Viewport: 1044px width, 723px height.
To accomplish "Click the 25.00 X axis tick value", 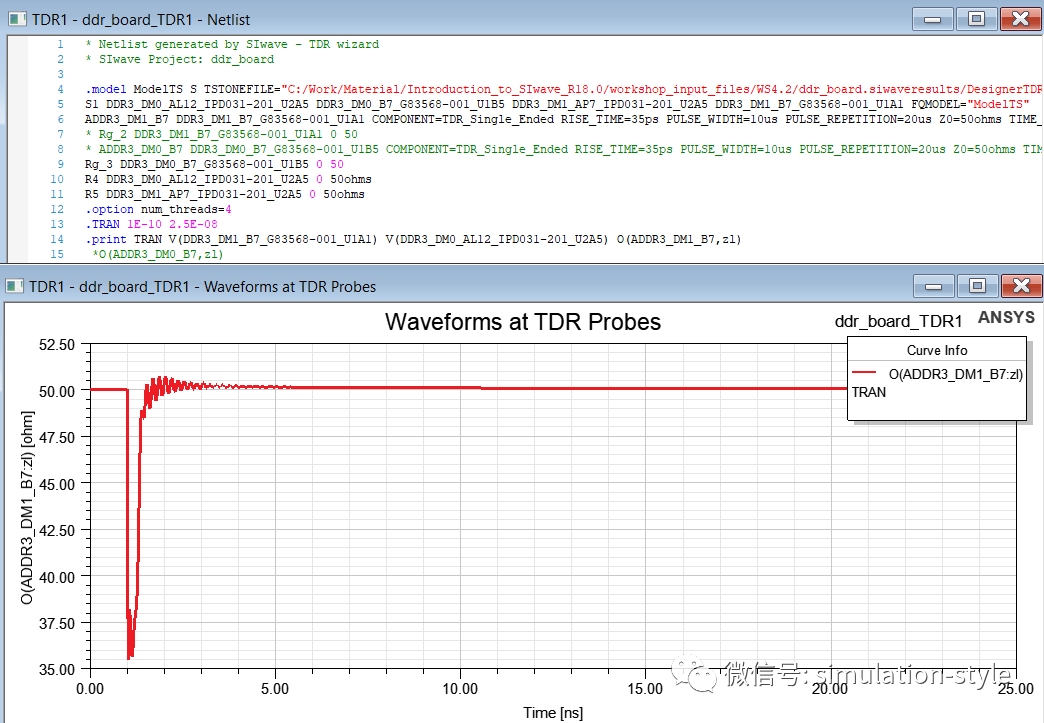I will coord(1016,688).
